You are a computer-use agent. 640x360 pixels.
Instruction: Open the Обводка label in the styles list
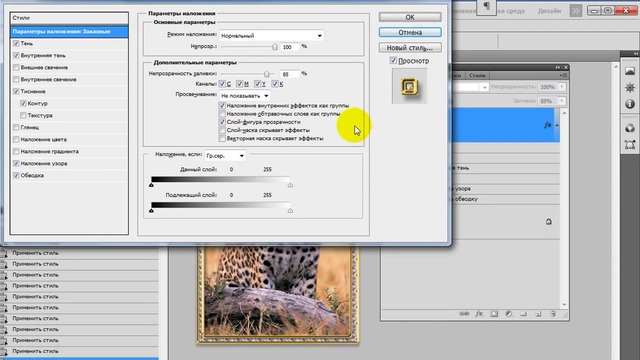[x=32, y=176]
